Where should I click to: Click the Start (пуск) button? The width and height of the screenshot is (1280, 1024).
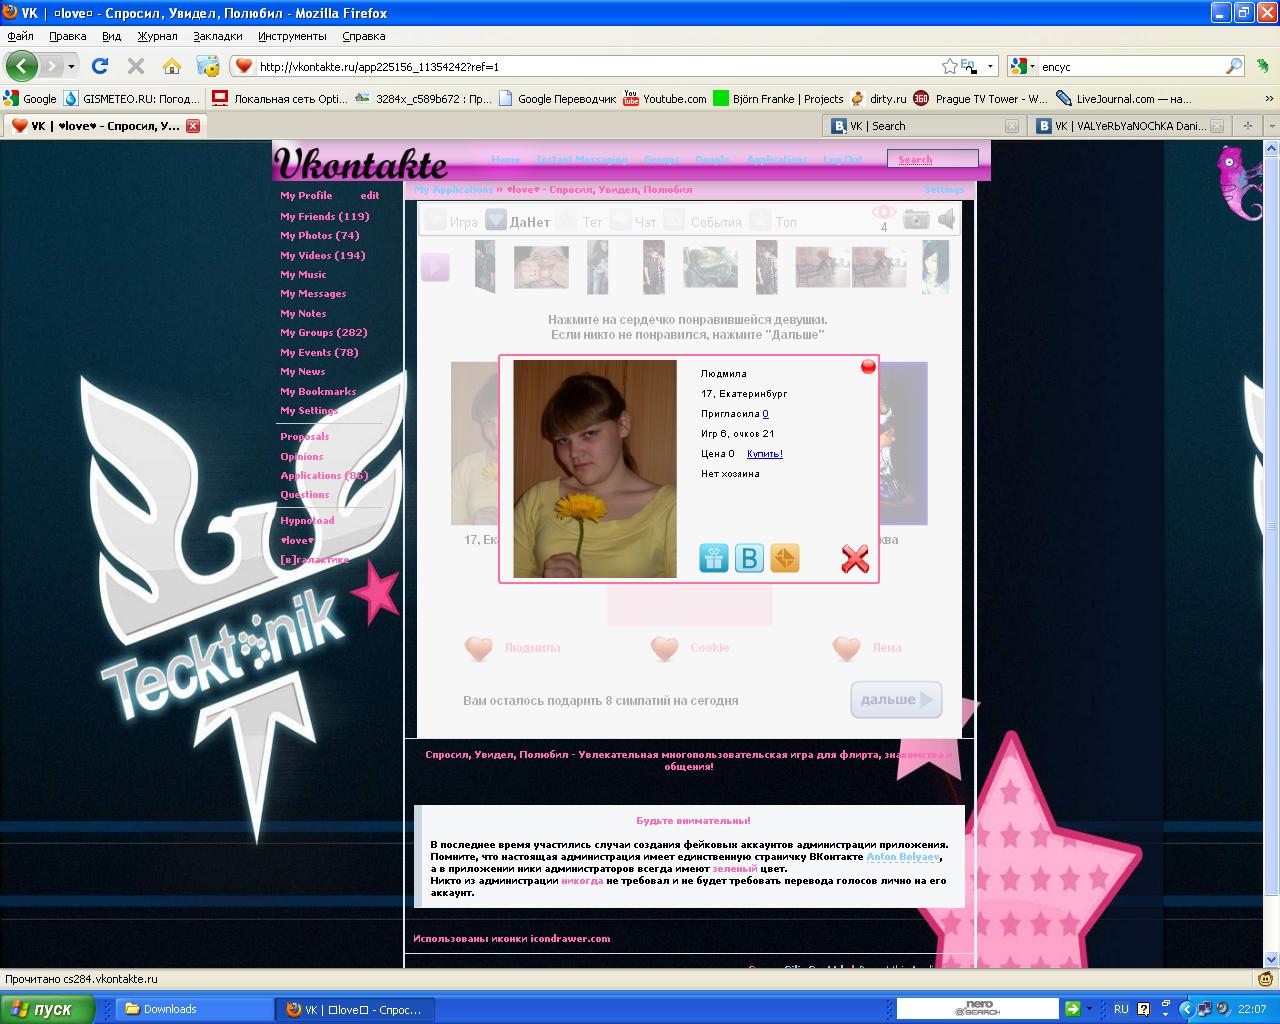(47, 1009)
